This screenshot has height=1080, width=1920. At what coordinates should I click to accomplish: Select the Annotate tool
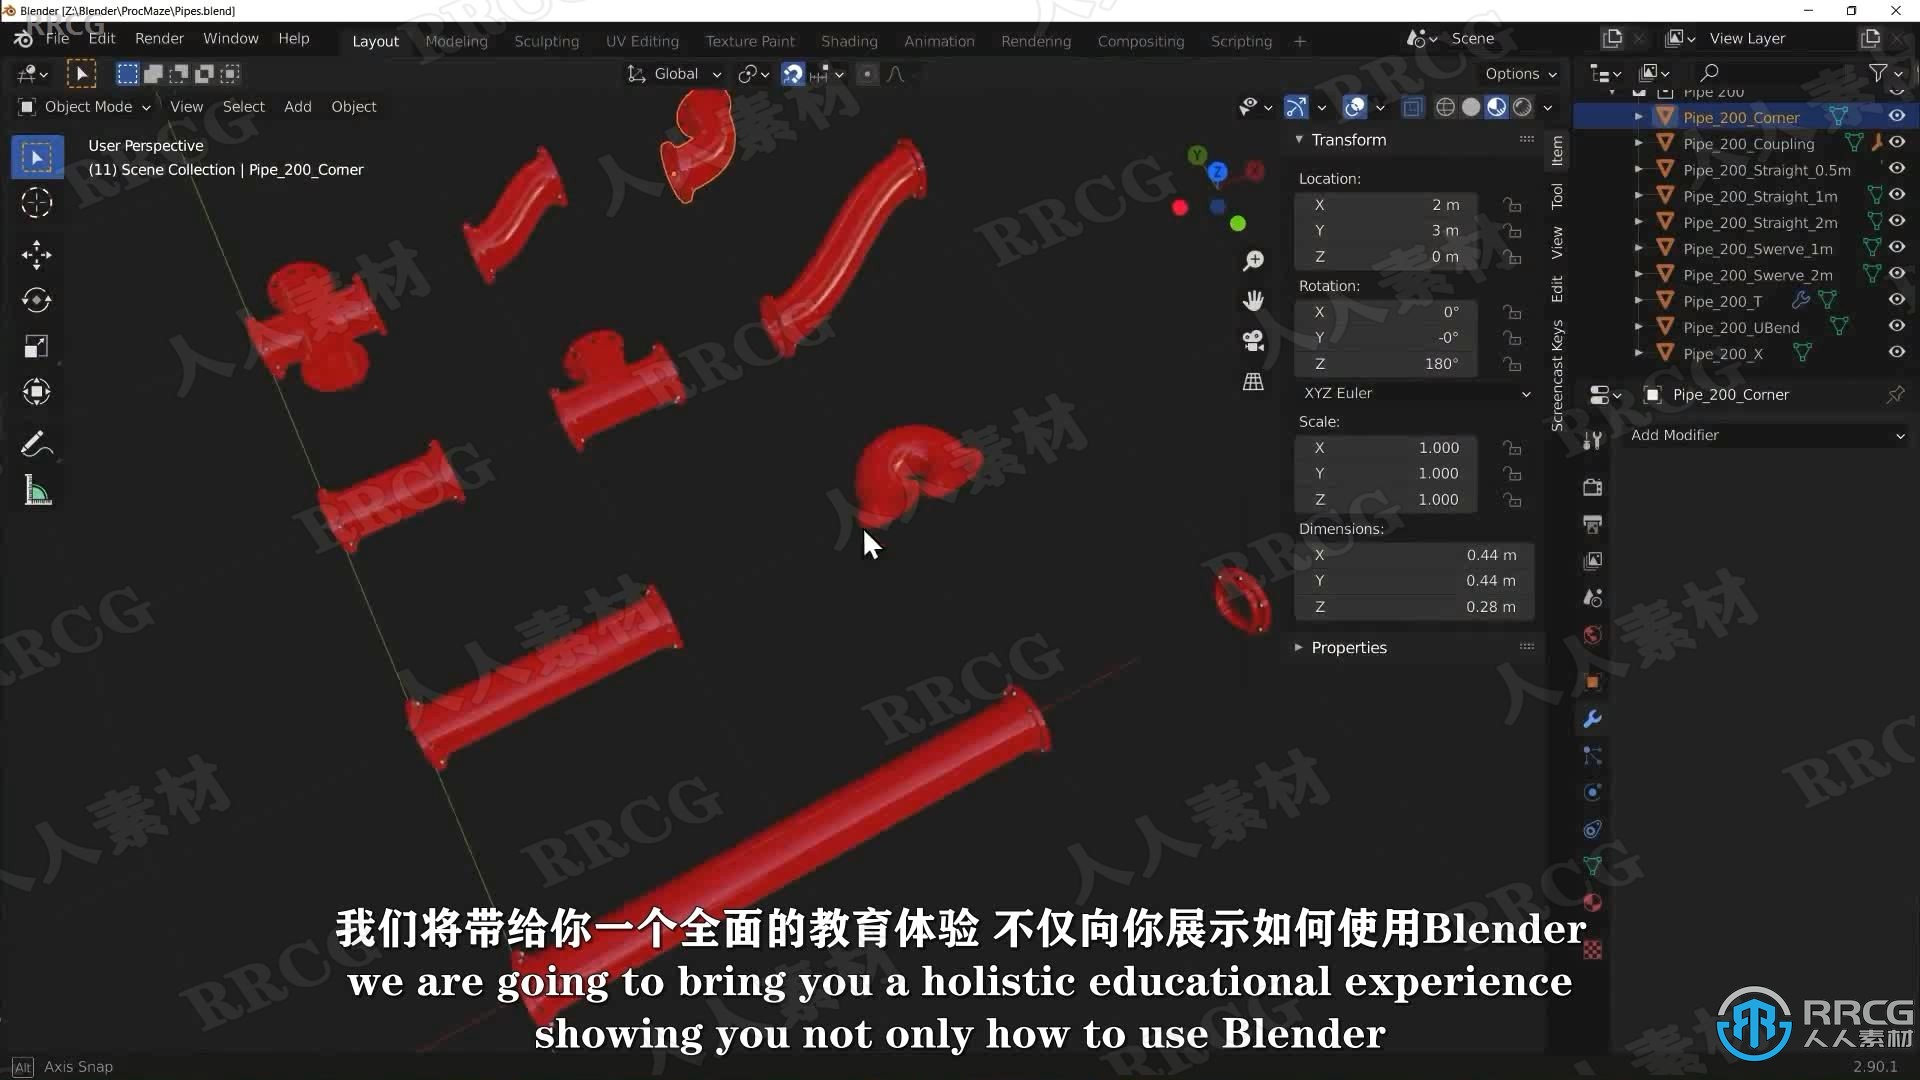37,444
